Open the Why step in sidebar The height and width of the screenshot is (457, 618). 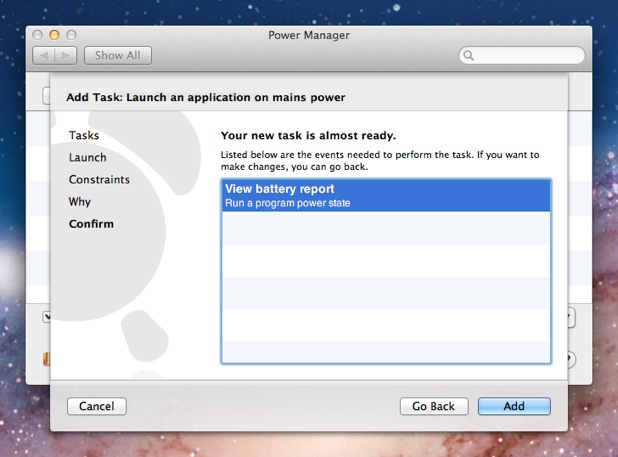pyautogui.click(x=80, y=202)
